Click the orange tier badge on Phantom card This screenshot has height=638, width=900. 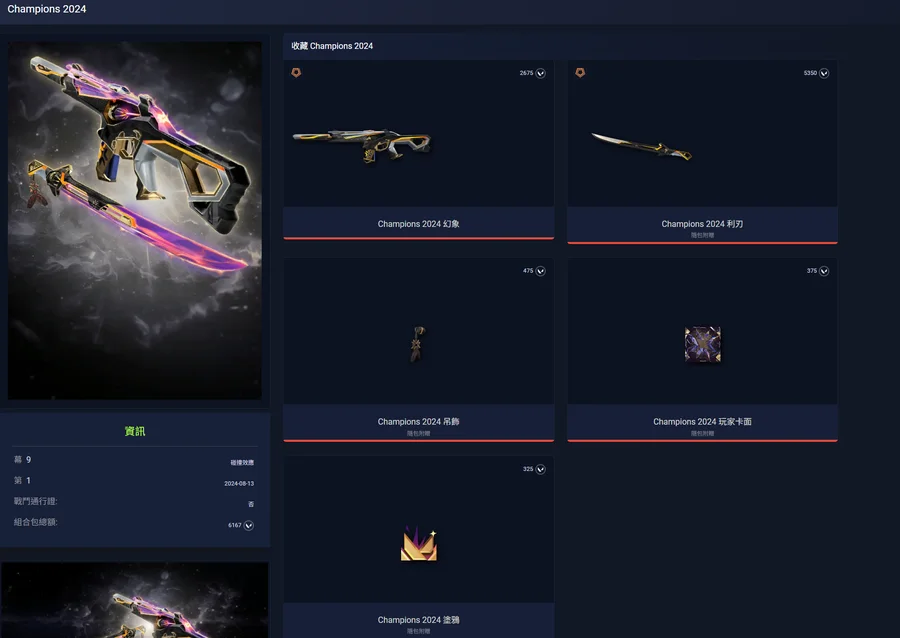point(296,73)
